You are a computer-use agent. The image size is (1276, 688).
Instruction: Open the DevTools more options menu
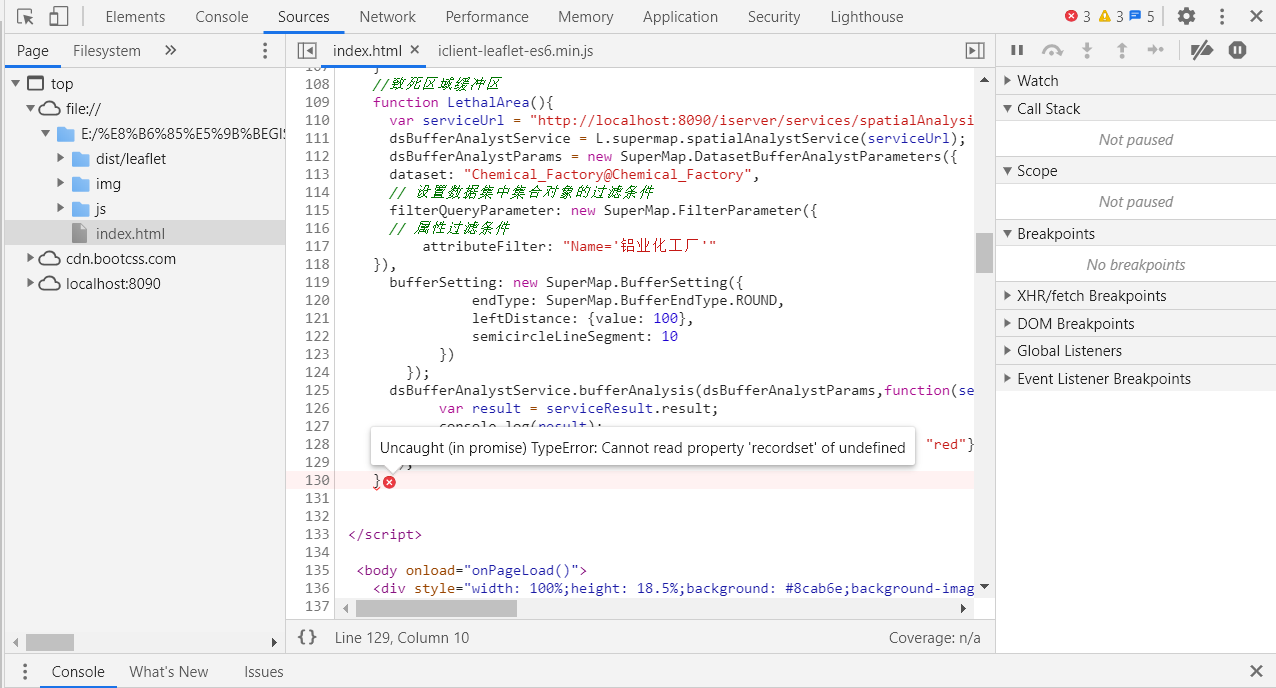coord(1222,17)
